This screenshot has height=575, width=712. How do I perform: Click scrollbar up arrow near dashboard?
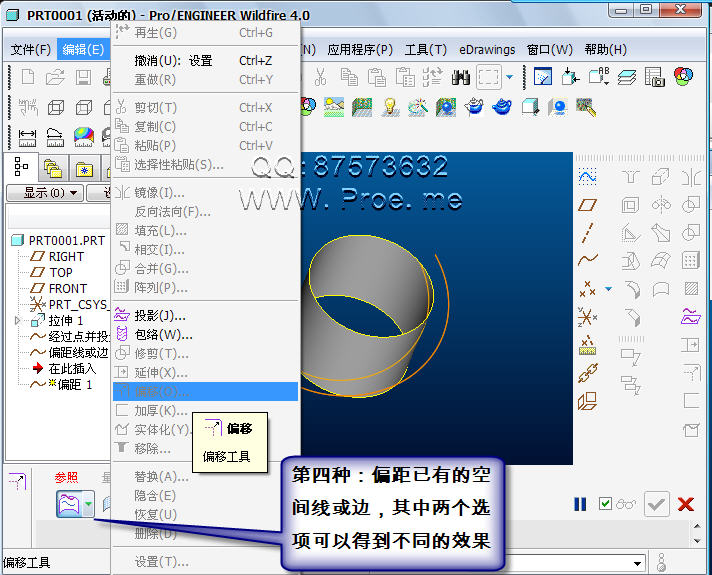(697, 526)
